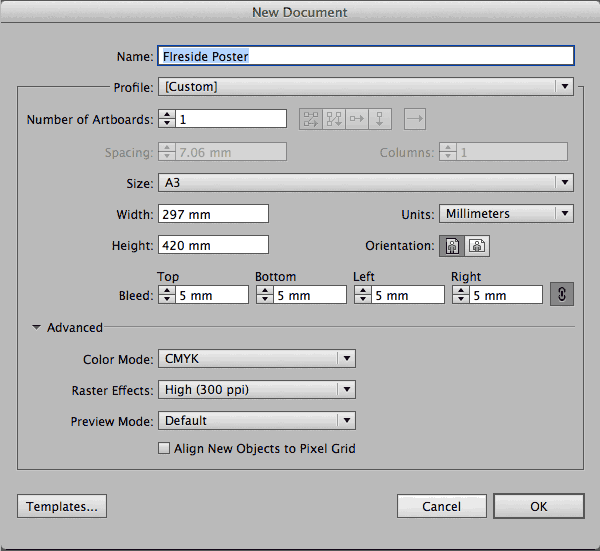
Task: Click the "New Document" title text
Action: [x=300, y=12]
